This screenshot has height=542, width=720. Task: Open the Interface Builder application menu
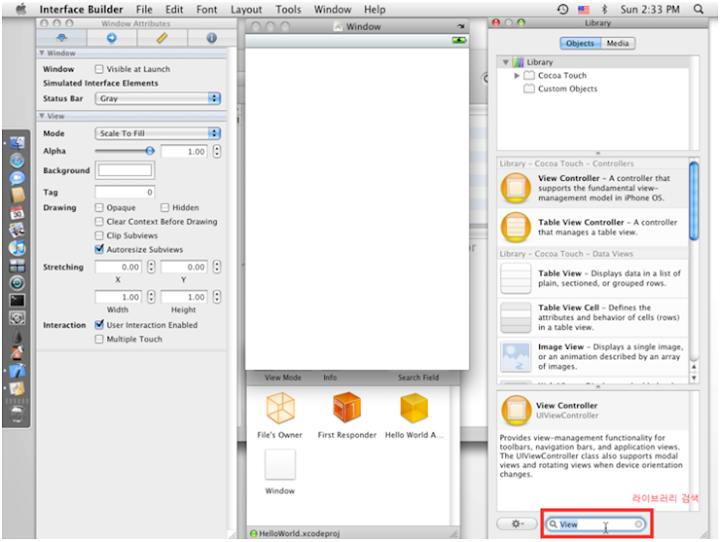tap(81, 9)
